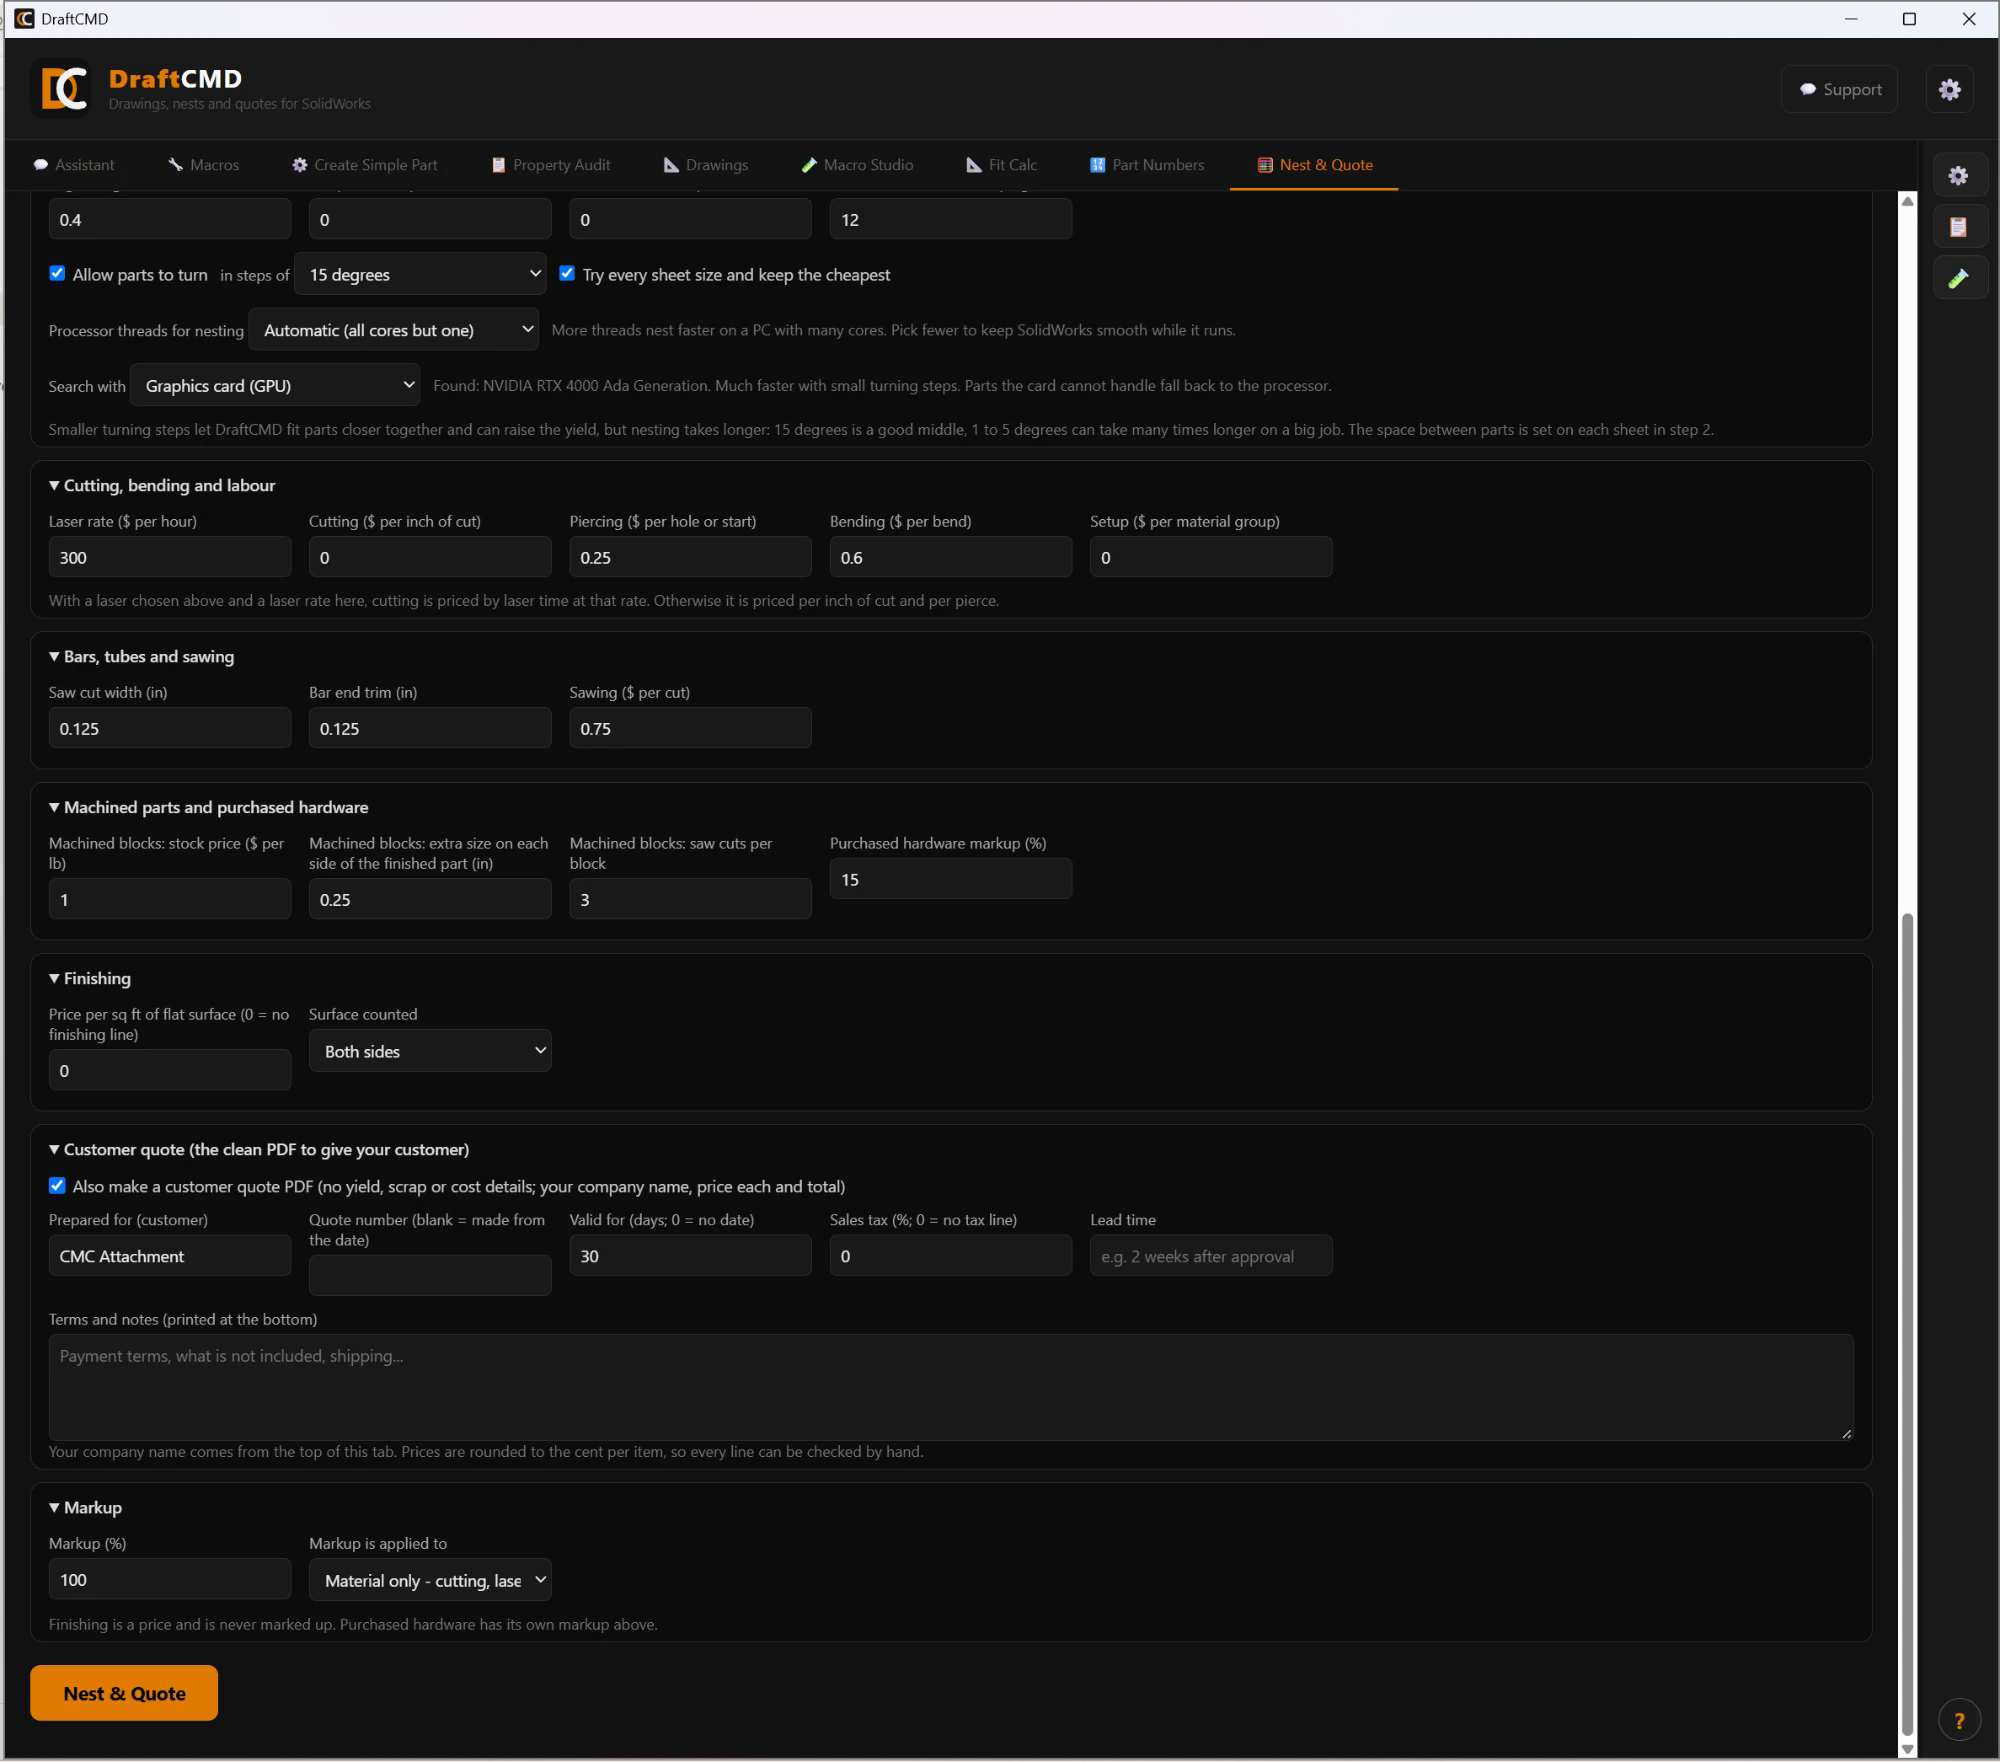Click the Nest & Quote button

(124, 1693)
